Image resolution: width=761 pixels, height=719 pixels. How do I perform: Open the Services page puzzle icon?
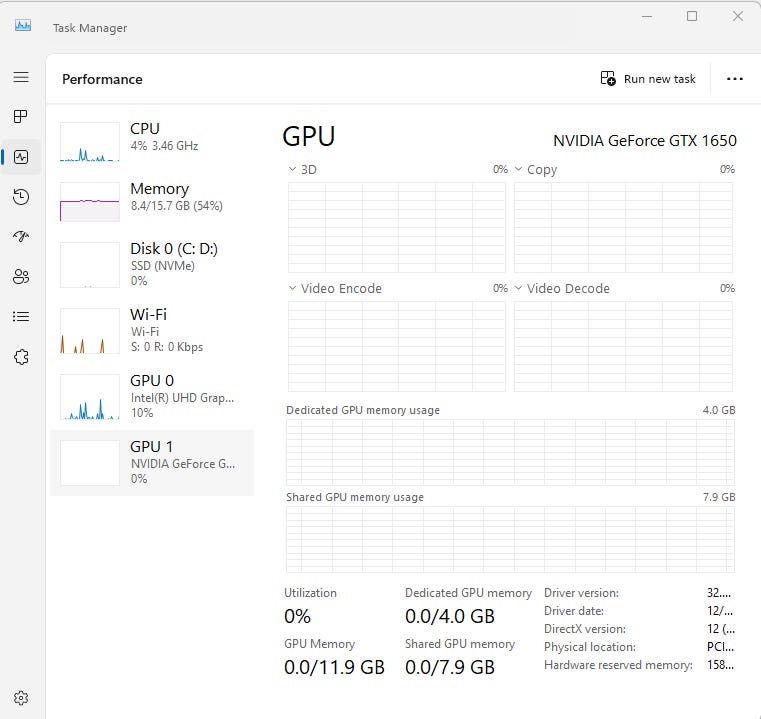click(x=21, y=357)
